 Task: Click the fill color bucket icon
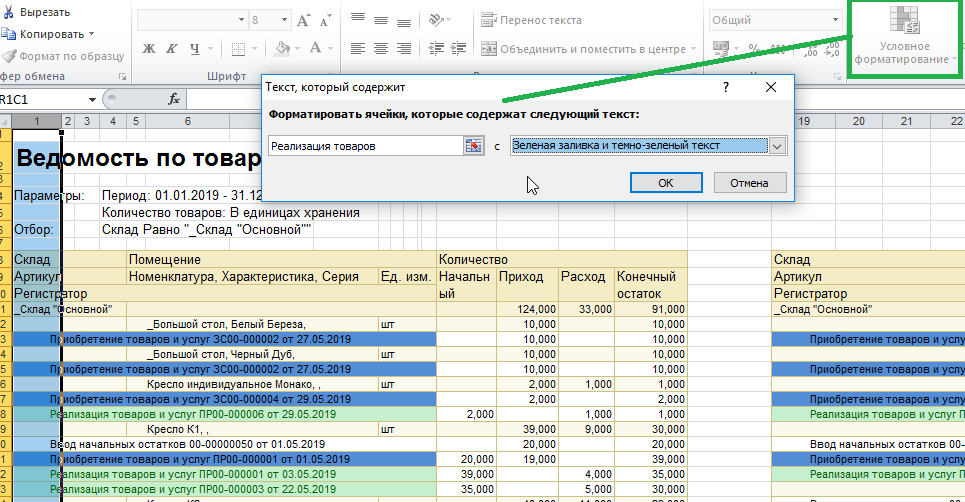click(283, 48)
